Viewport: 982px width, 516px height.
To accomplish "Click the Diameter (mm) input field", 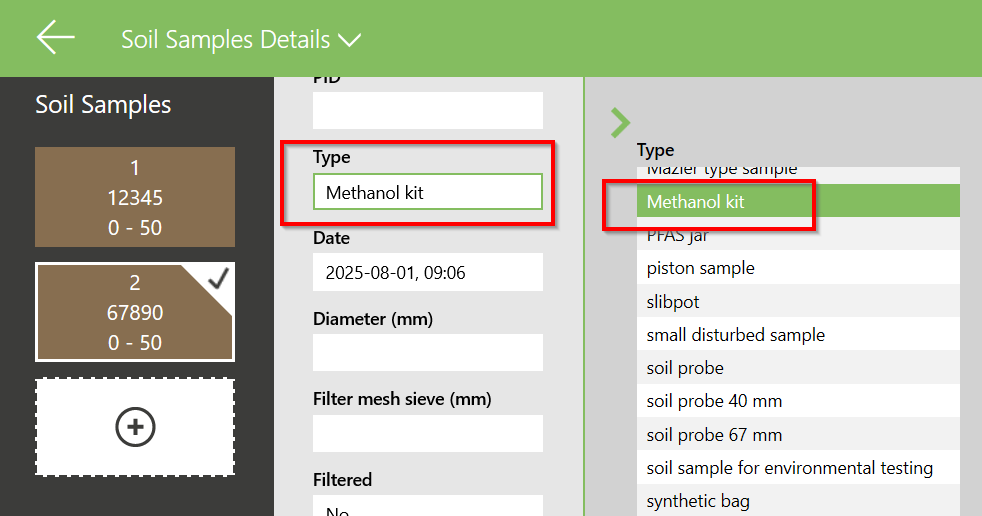I will 427,352.
